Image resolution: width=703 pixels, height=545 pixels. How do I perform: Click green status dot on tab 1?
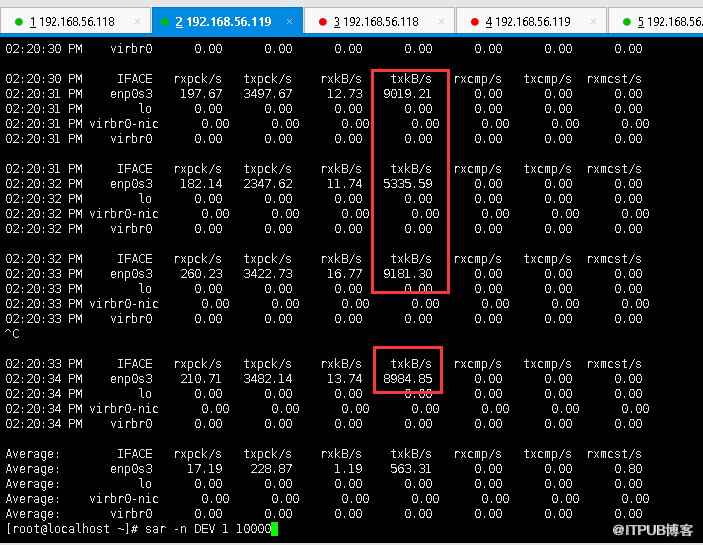coord(17,21)
